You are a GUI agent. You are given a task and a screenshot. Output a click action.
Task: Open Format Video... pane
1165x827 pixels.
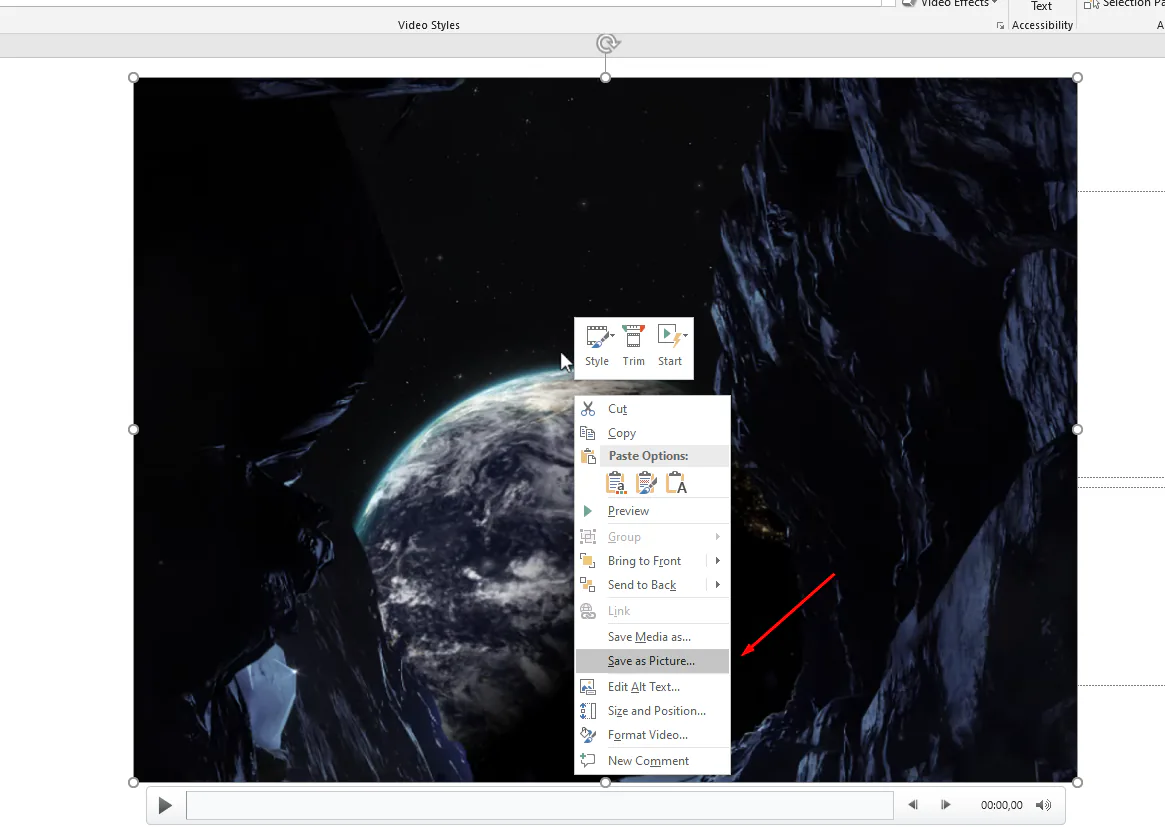click(652, 734)
